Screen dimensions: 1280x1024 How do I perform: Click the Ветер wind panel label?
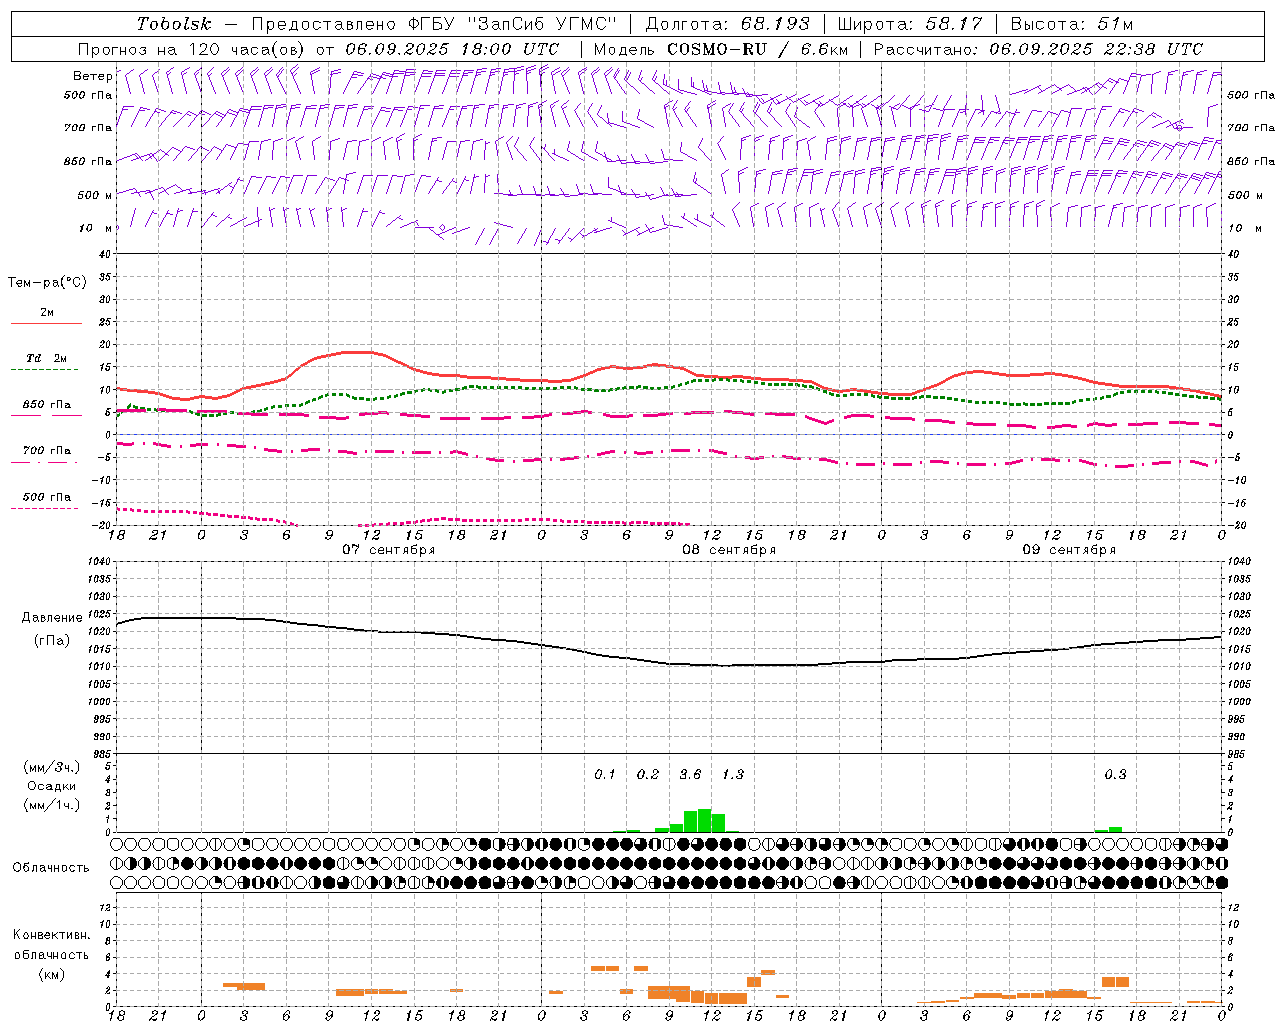tap(93, 76)
